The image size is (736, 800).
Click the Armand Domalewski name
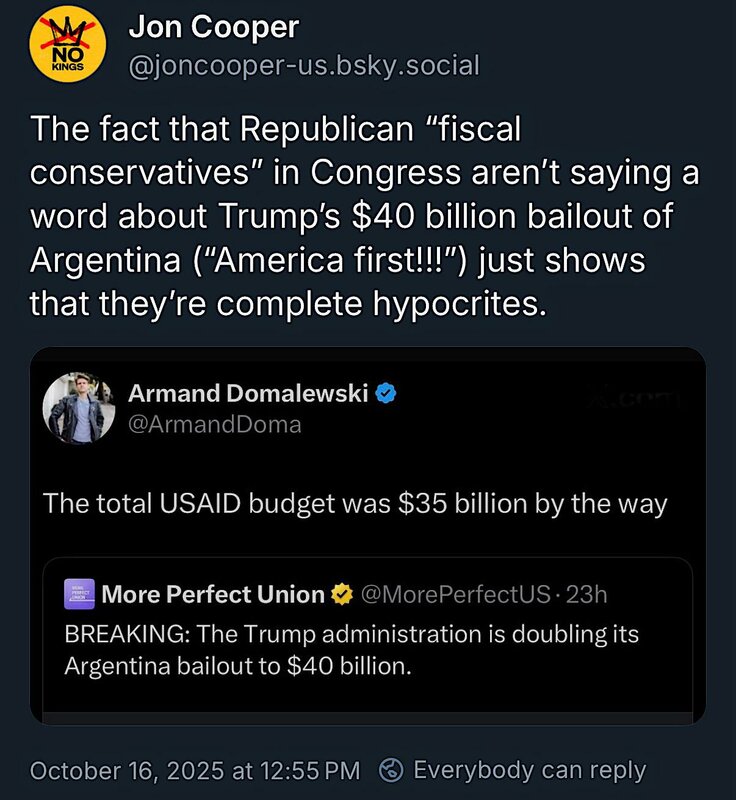[x=248, y=393]
